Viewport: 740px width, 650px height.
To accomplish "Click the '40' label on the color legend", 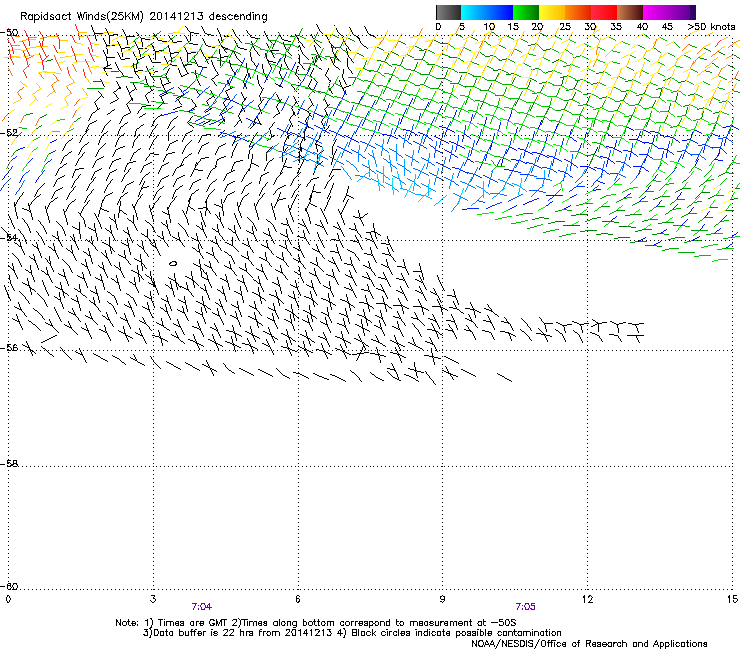I will pyautogui.click(x=642, y=27).
